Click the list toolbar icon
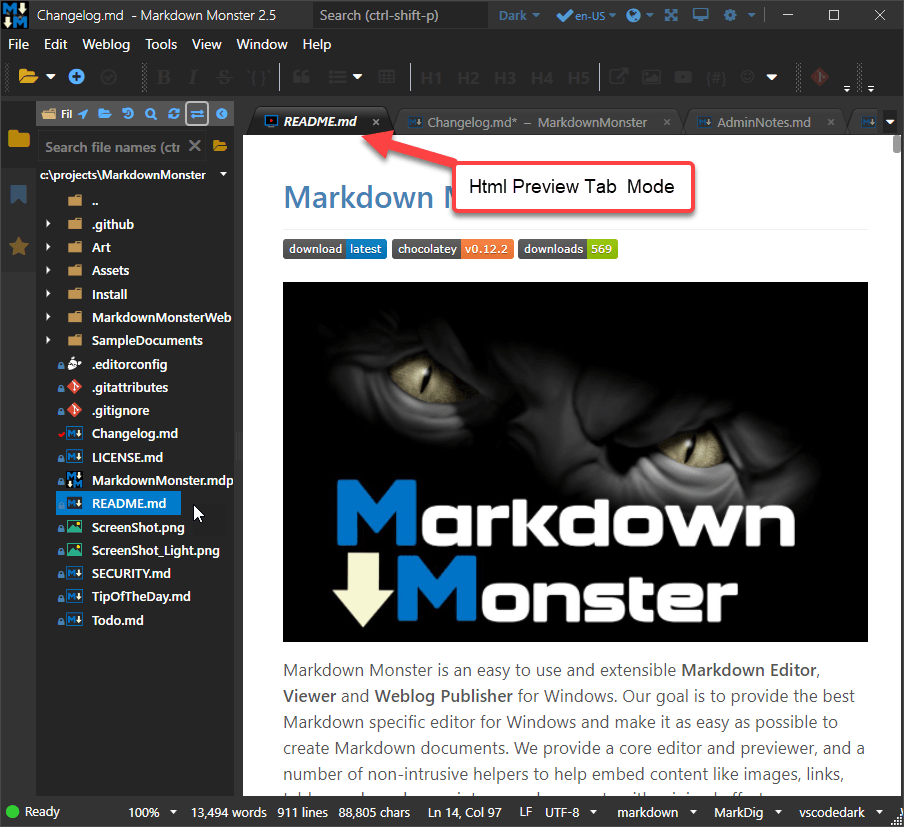904x827 pixels. click(x=337, y=77)
